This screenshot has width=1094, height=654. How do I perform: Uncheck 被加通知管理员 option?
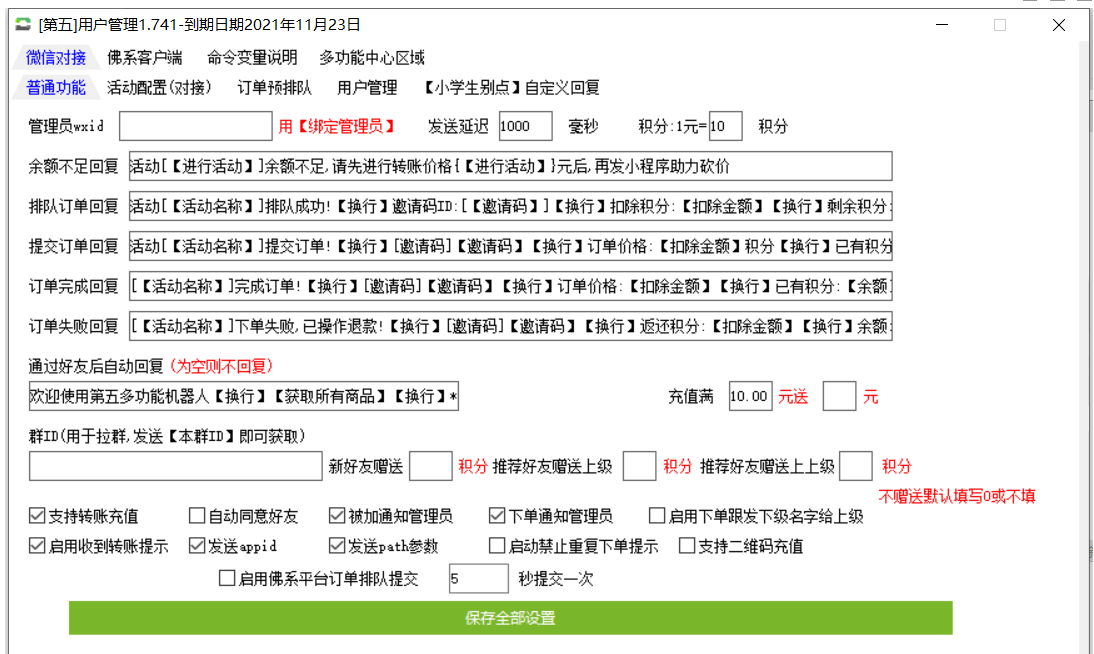pyautogui.click(x=337, y=517)
